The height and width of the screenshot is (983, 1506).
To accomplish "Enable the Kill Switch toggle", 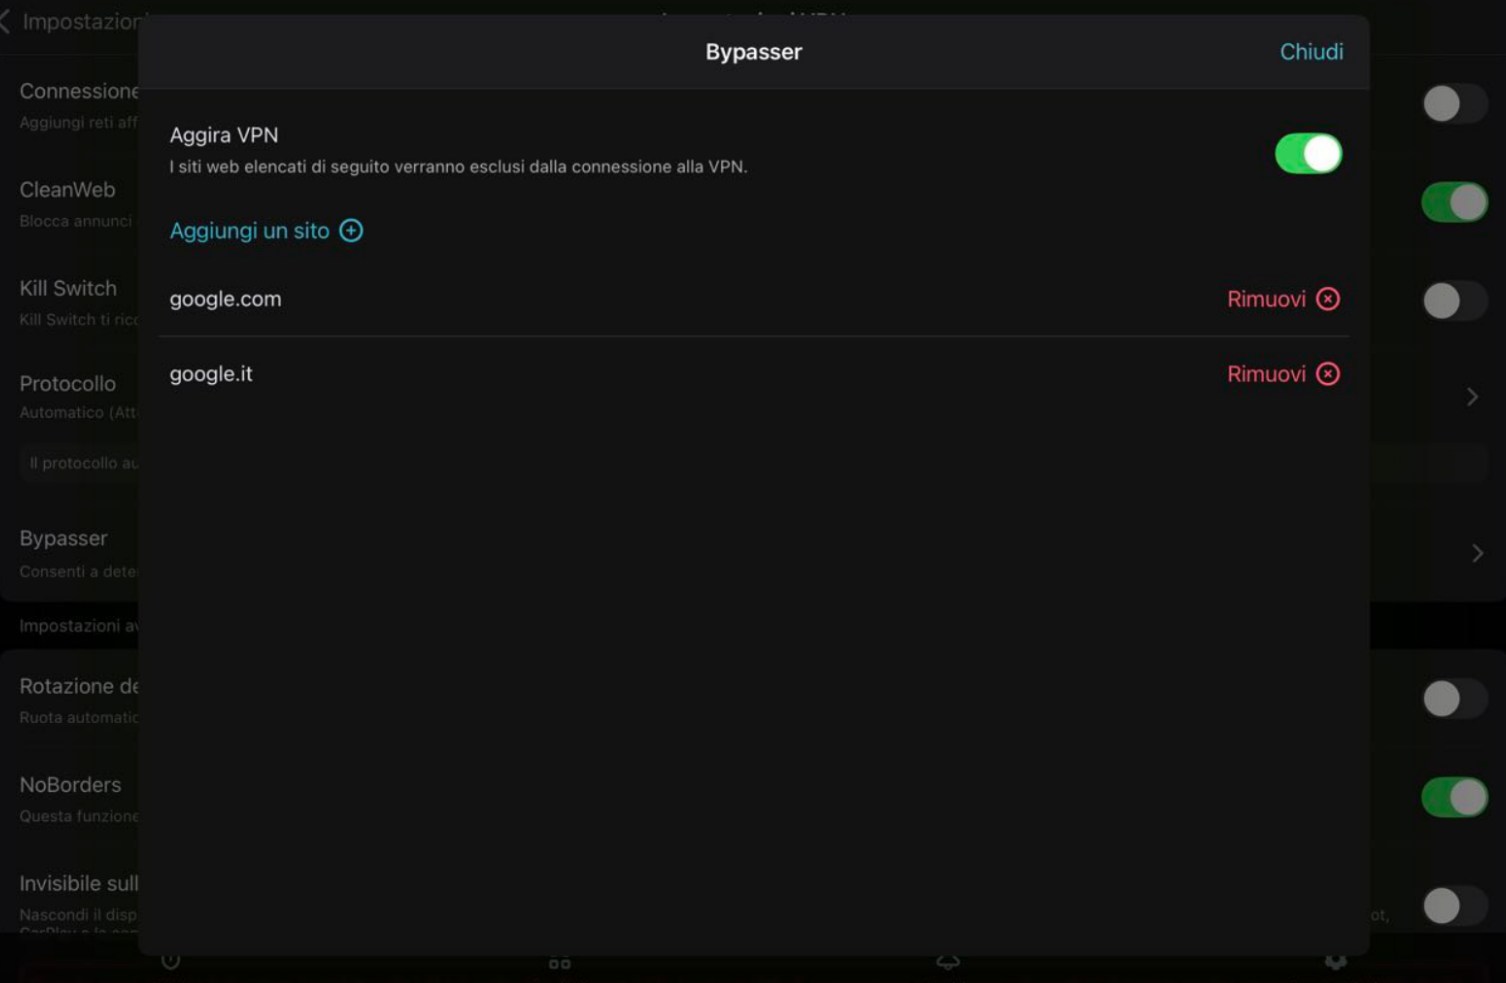I will coord(1454,300).
